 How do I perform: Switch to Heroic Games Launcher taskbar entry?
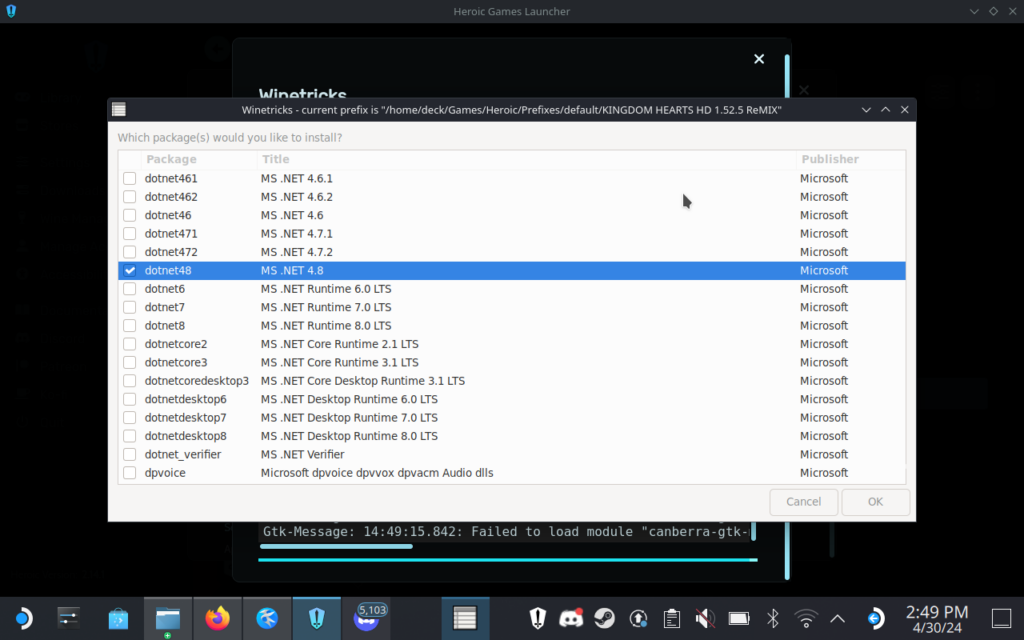[x=317, y=618]
